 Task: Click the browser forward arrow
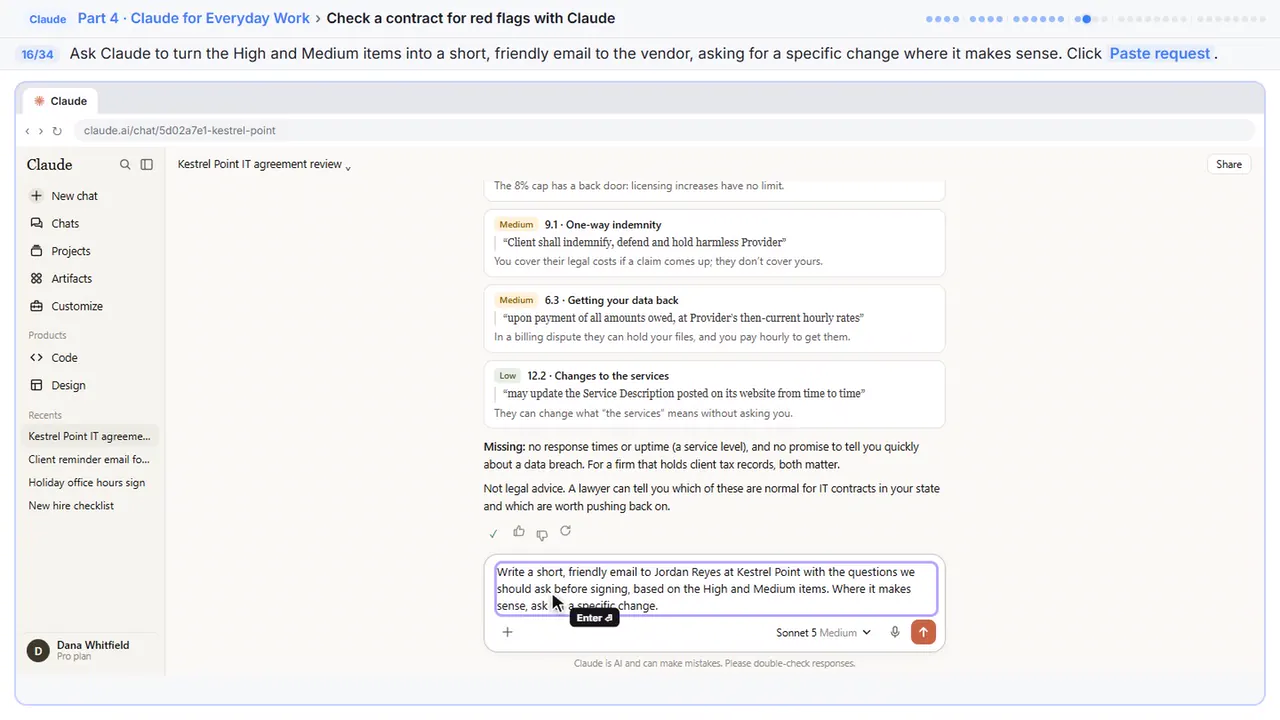coord(40,131)
